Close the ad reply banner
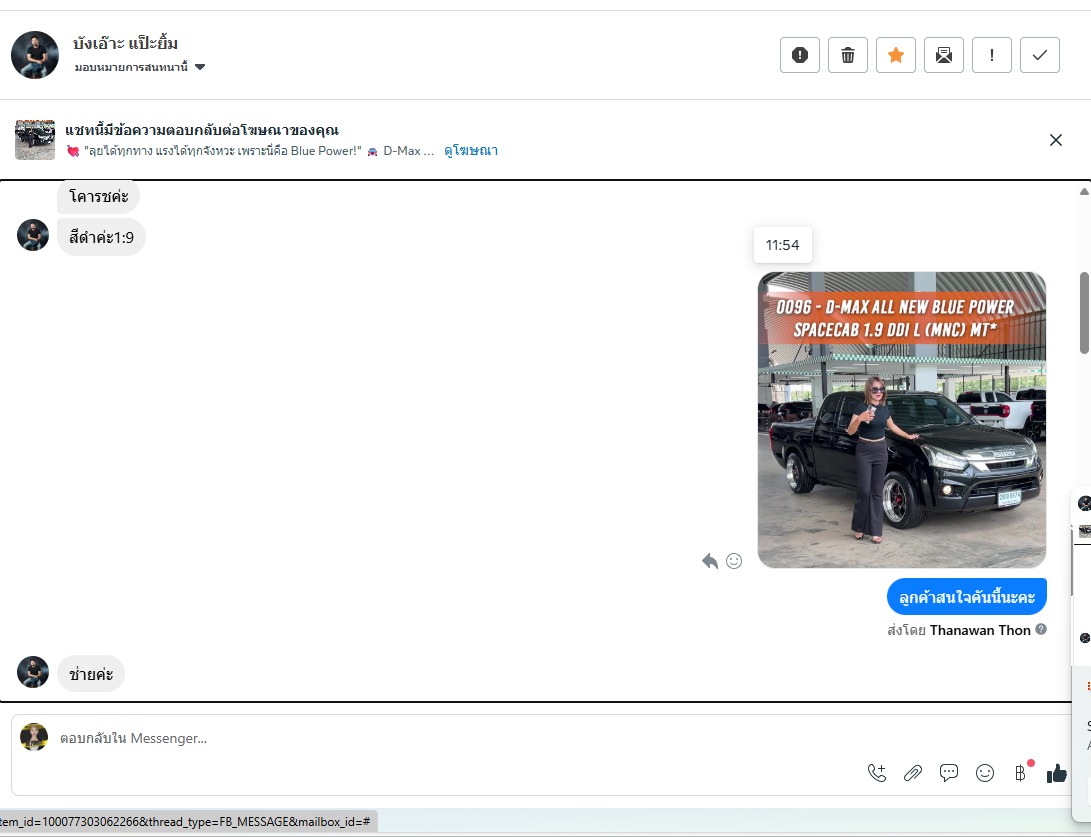 1056,140
